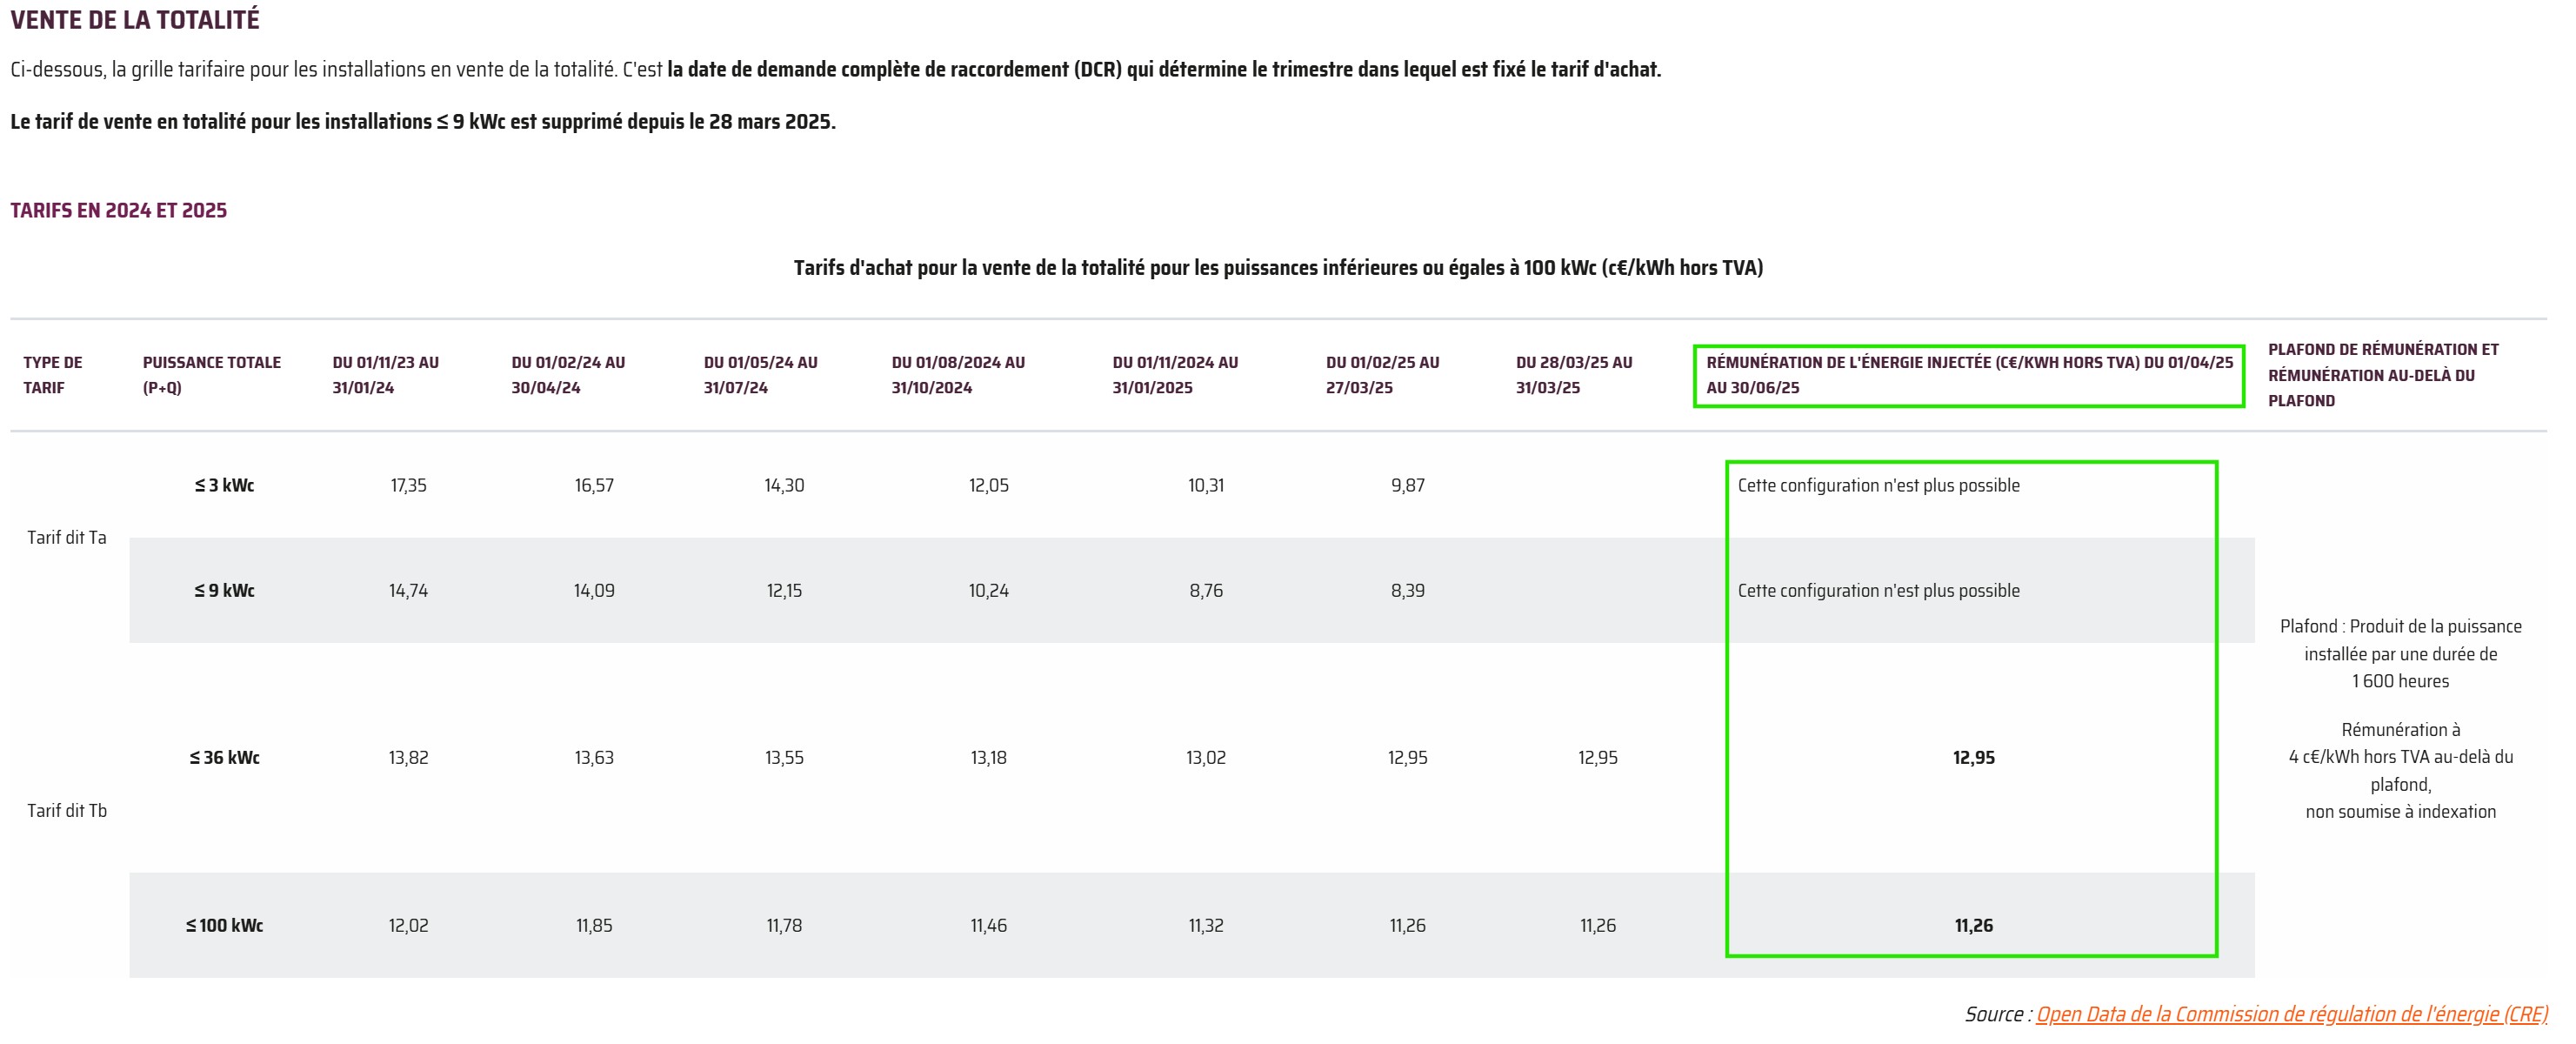Click 11,26 under 01/02/25 to 27/03/25
Screen dimensions: 2576x1044
point(1408,926)
